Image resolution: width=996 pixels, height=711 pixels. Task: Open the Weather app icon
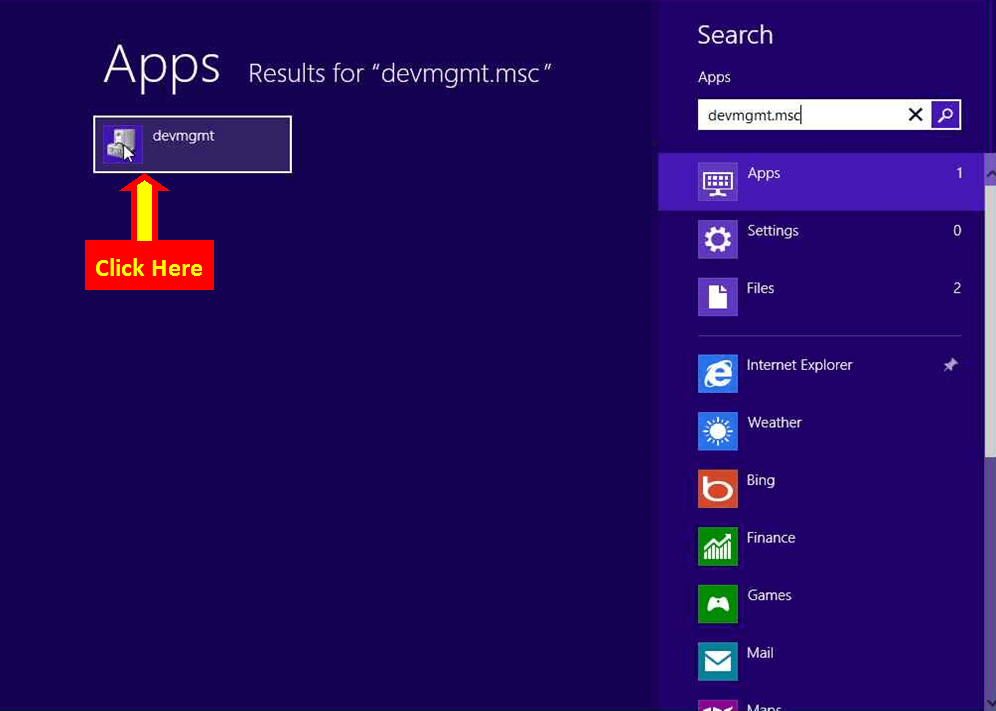[717, 432]
